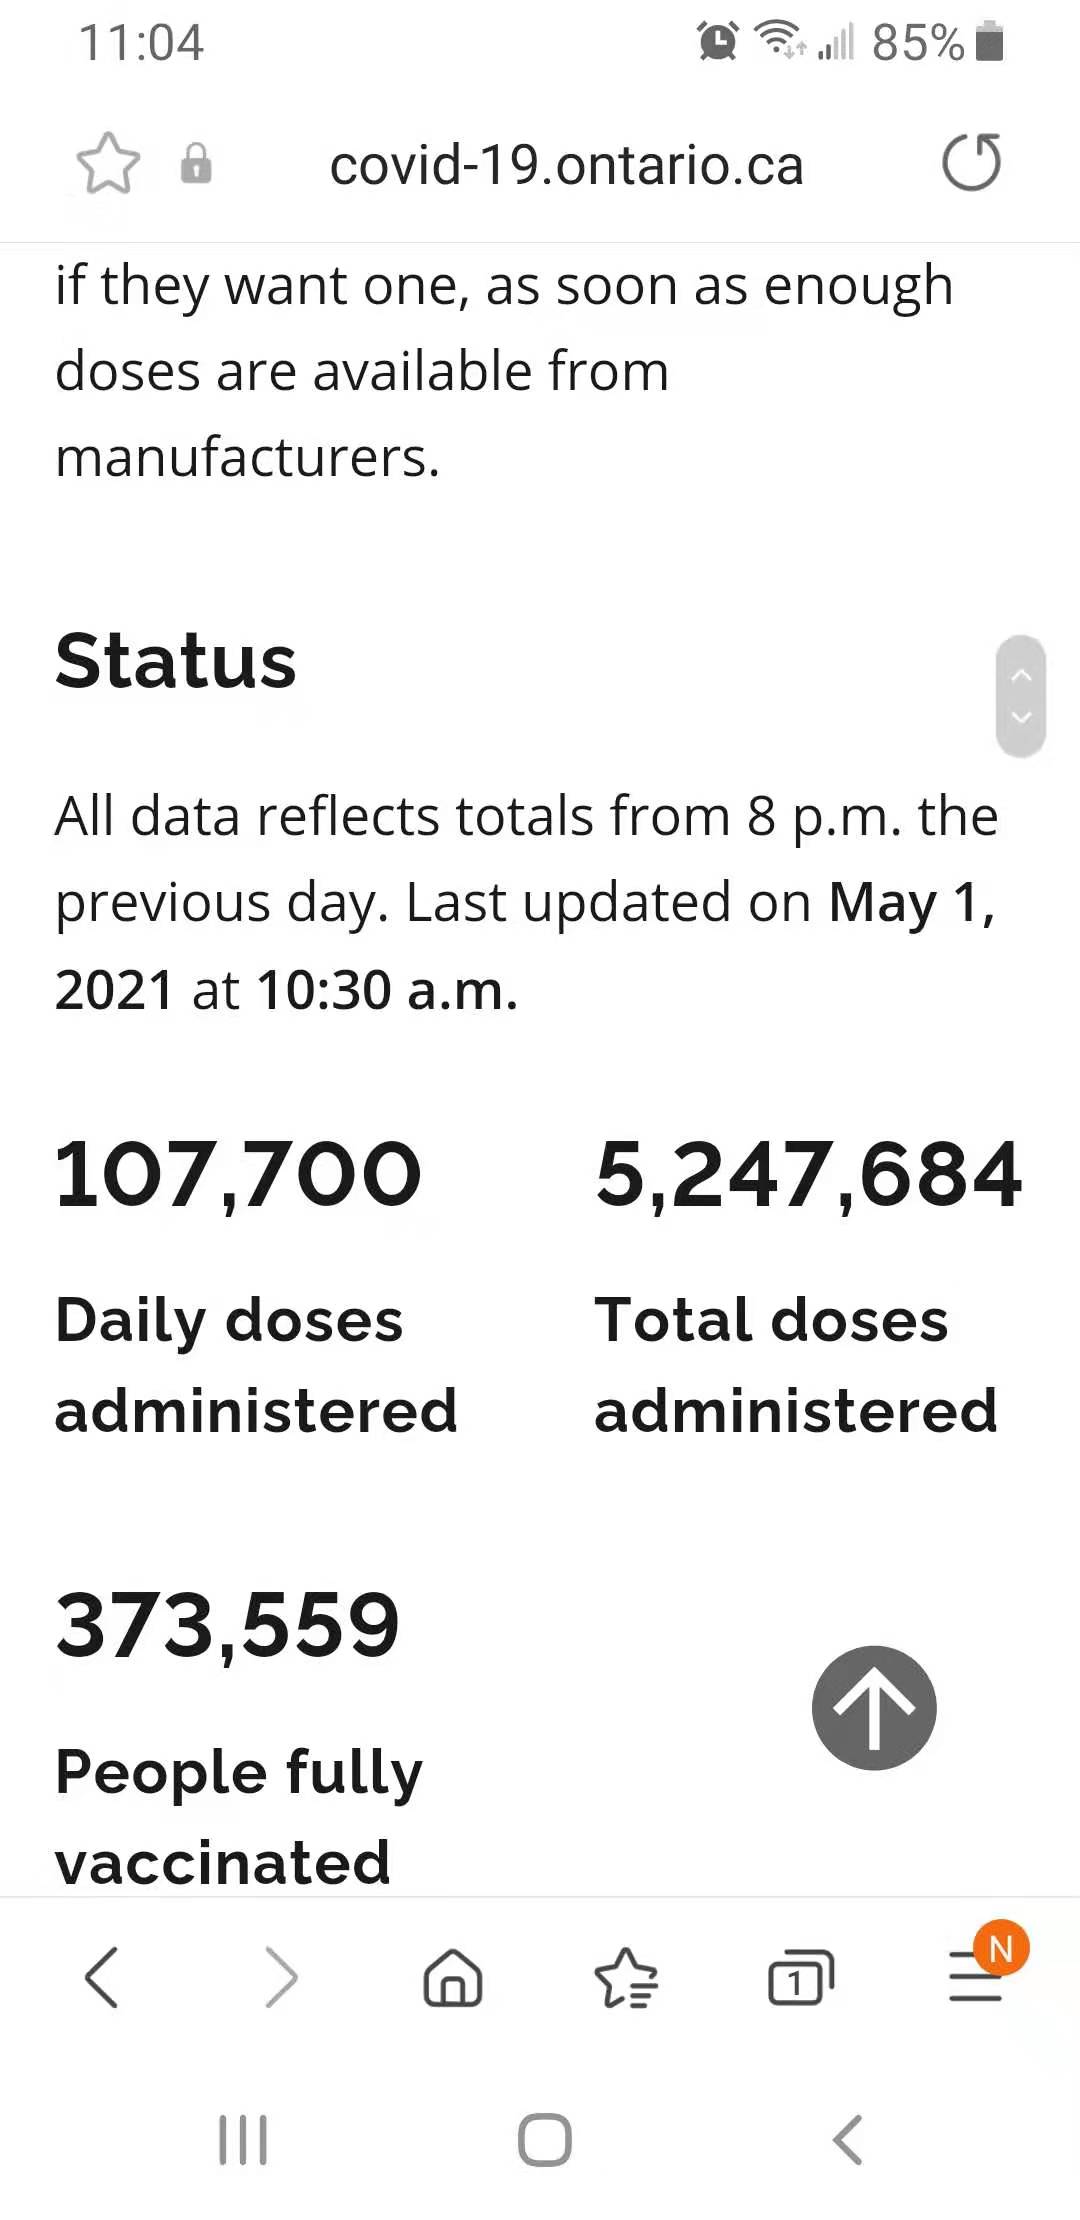Tap the down chevron on scroll handle
1080x2220 pixels.
1021,716
